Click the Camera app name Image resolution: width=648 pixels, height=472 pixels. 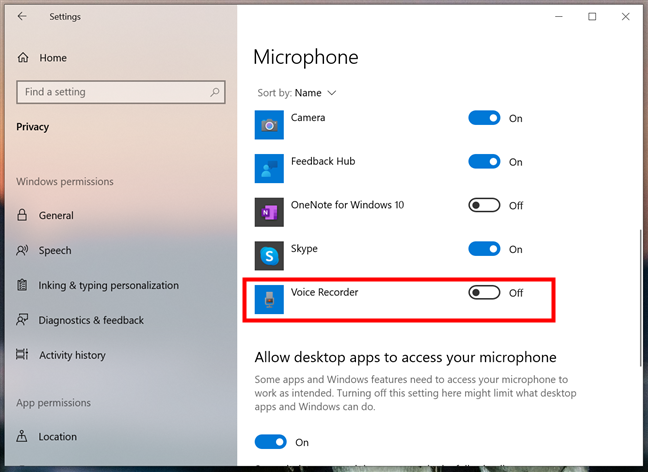click(308, 117)
